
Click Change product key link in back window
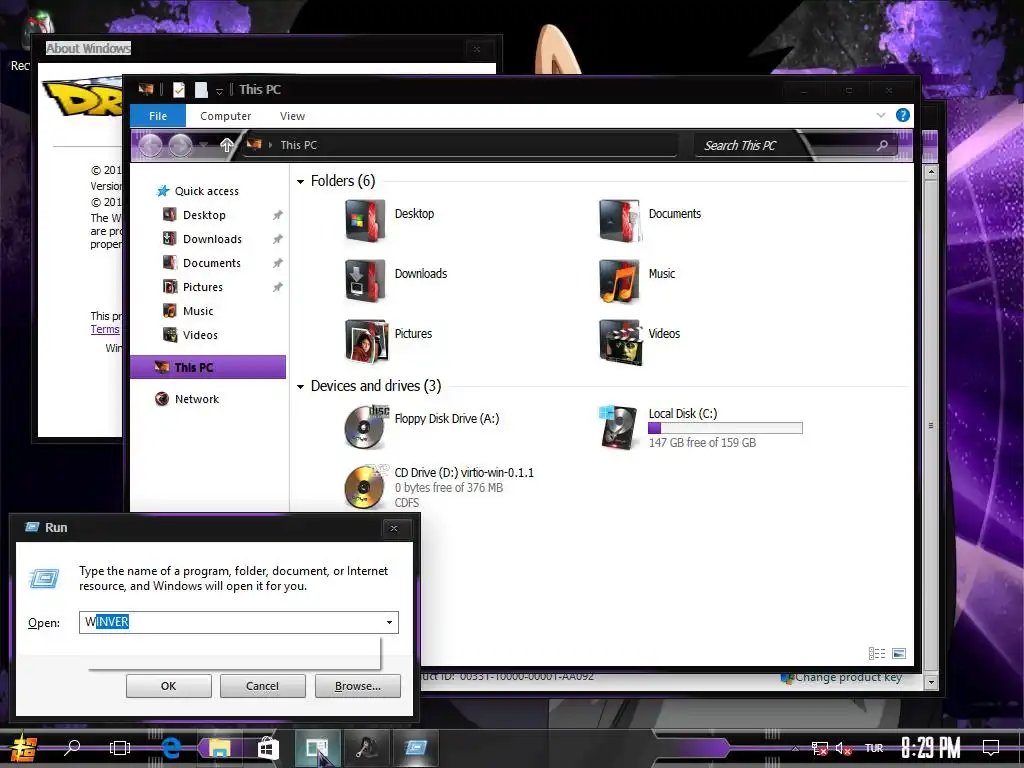(848, 678)
